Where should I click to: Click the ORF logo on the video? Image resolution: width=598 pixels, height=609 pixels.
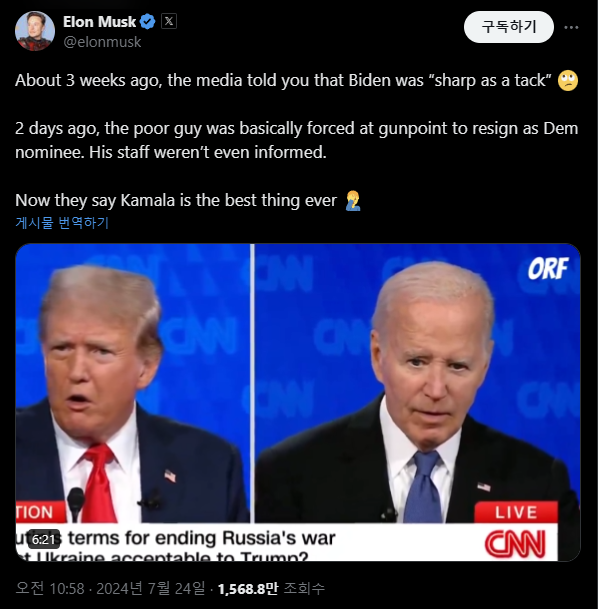point(548,268)
